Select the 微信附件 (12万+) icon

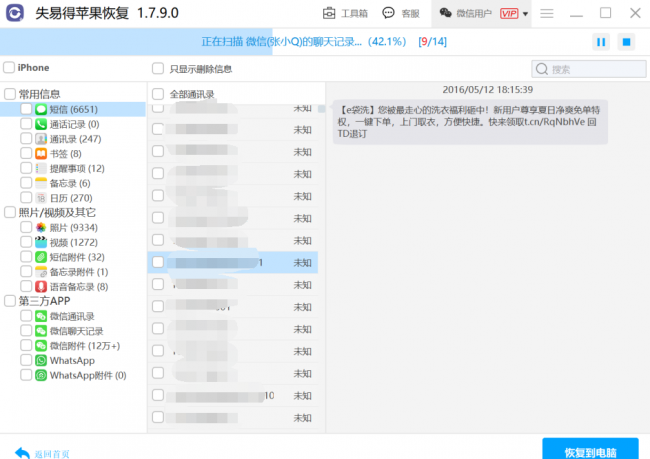click(x=41, y=345)
